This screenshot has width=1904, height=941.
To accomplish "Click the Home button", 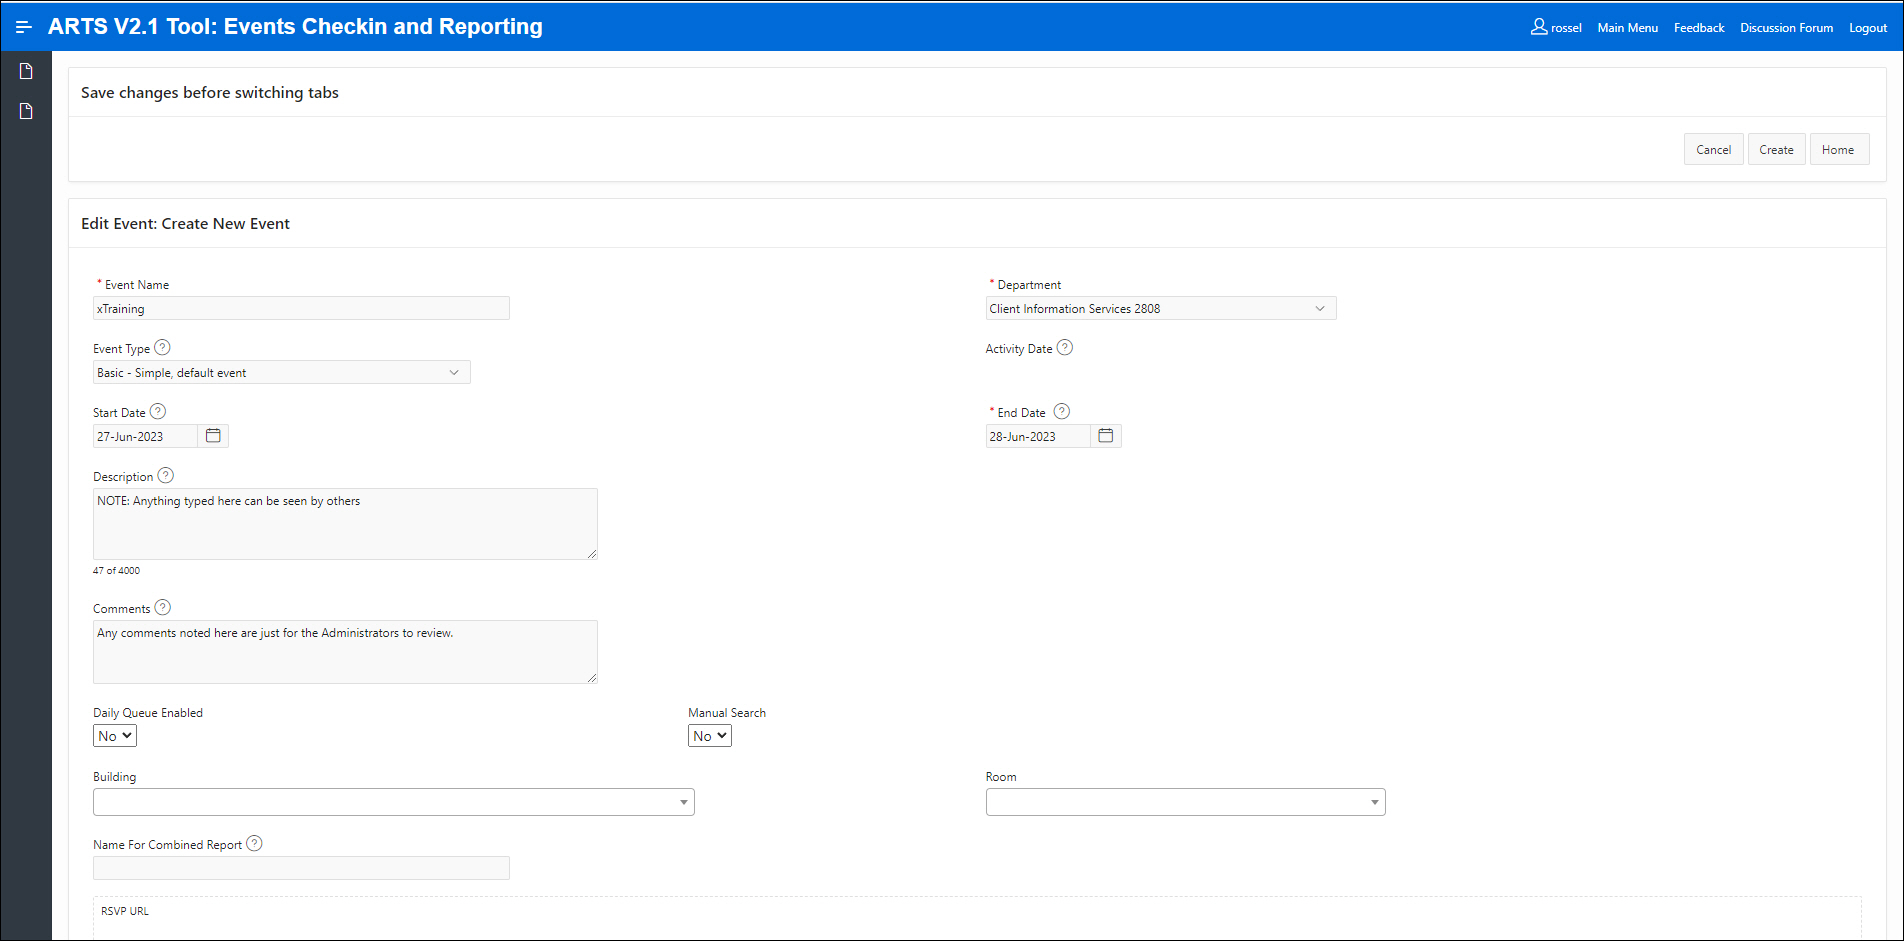I will [x=1838, y=150].
